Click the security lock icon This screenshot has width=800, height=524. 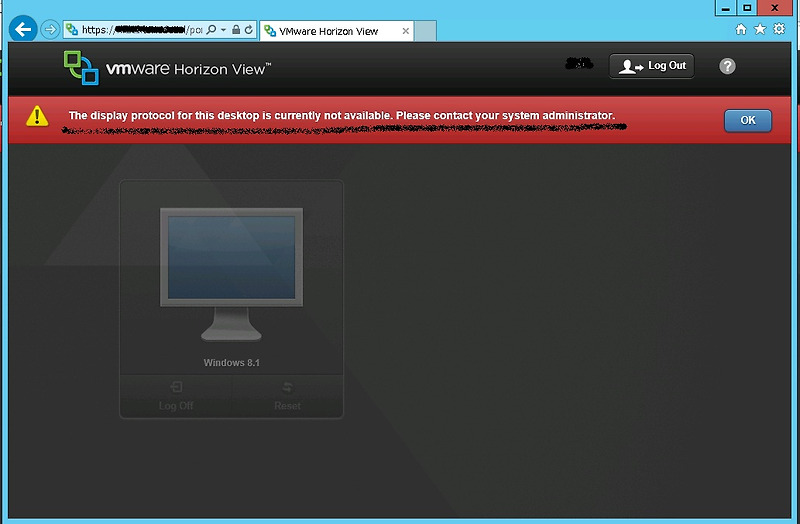[x=236, y=30]
